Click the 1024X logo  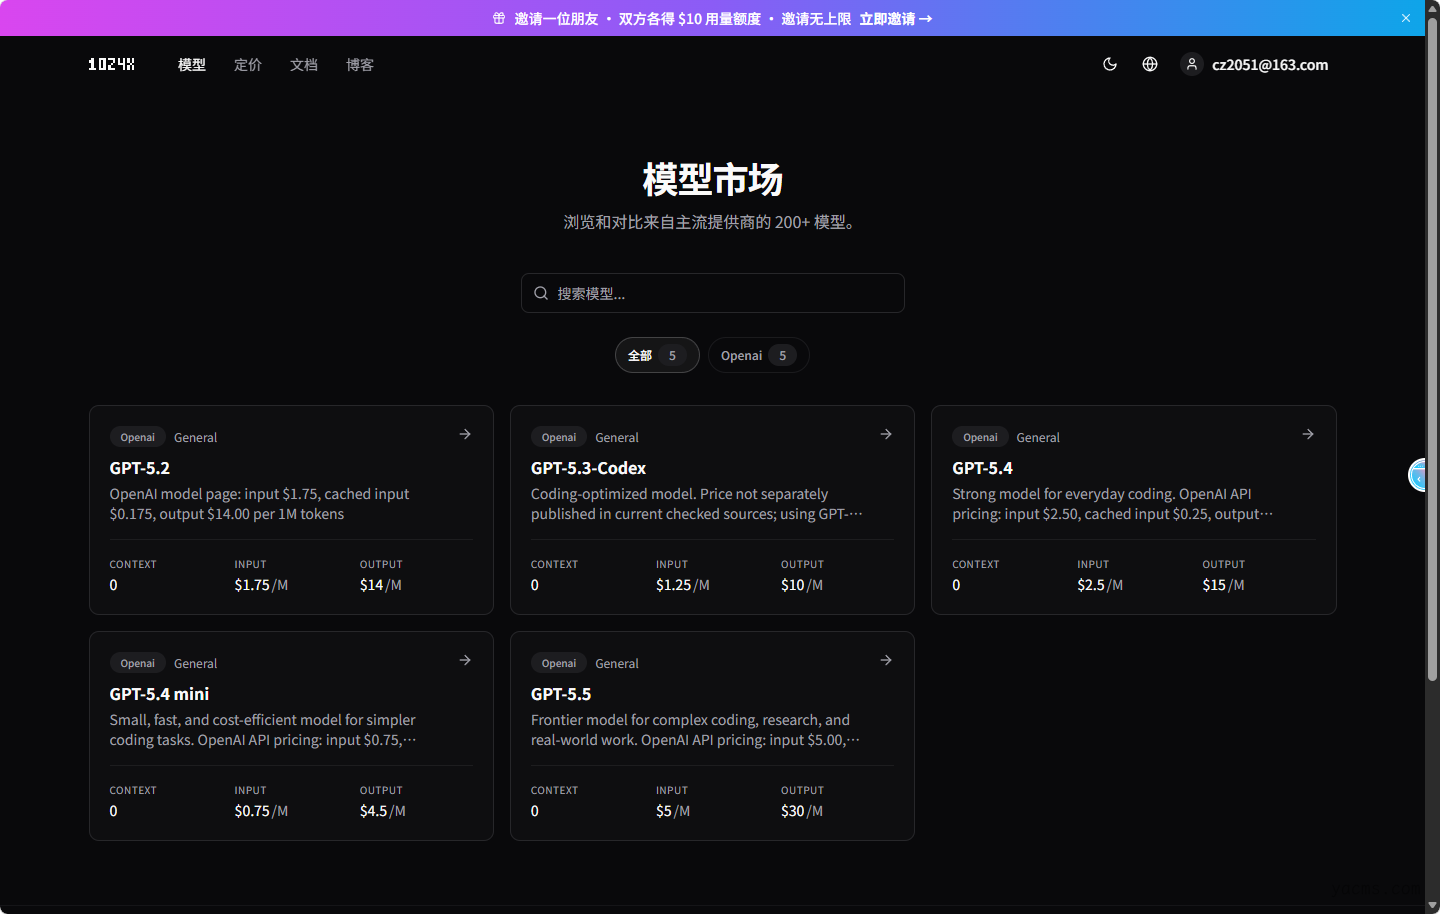click(111, 64)
